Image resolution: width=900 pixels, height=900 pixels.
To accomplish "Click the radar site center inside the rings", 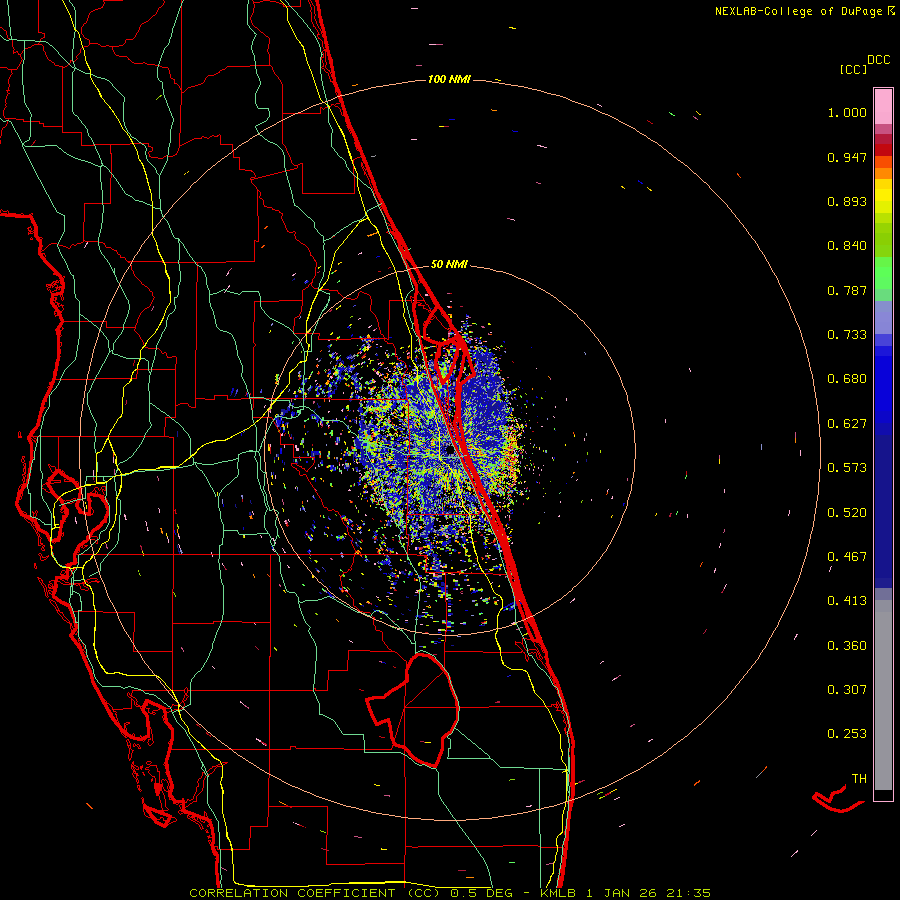I will [x=450, y=451].
